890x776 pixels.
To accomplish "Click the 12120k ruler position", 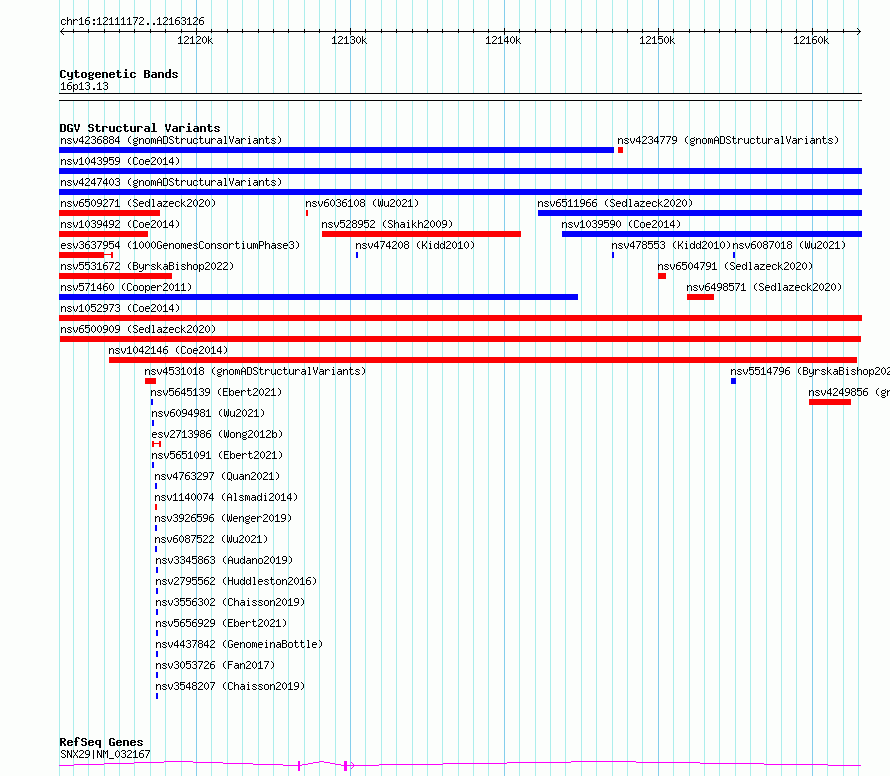I will (x=195, y=40).
